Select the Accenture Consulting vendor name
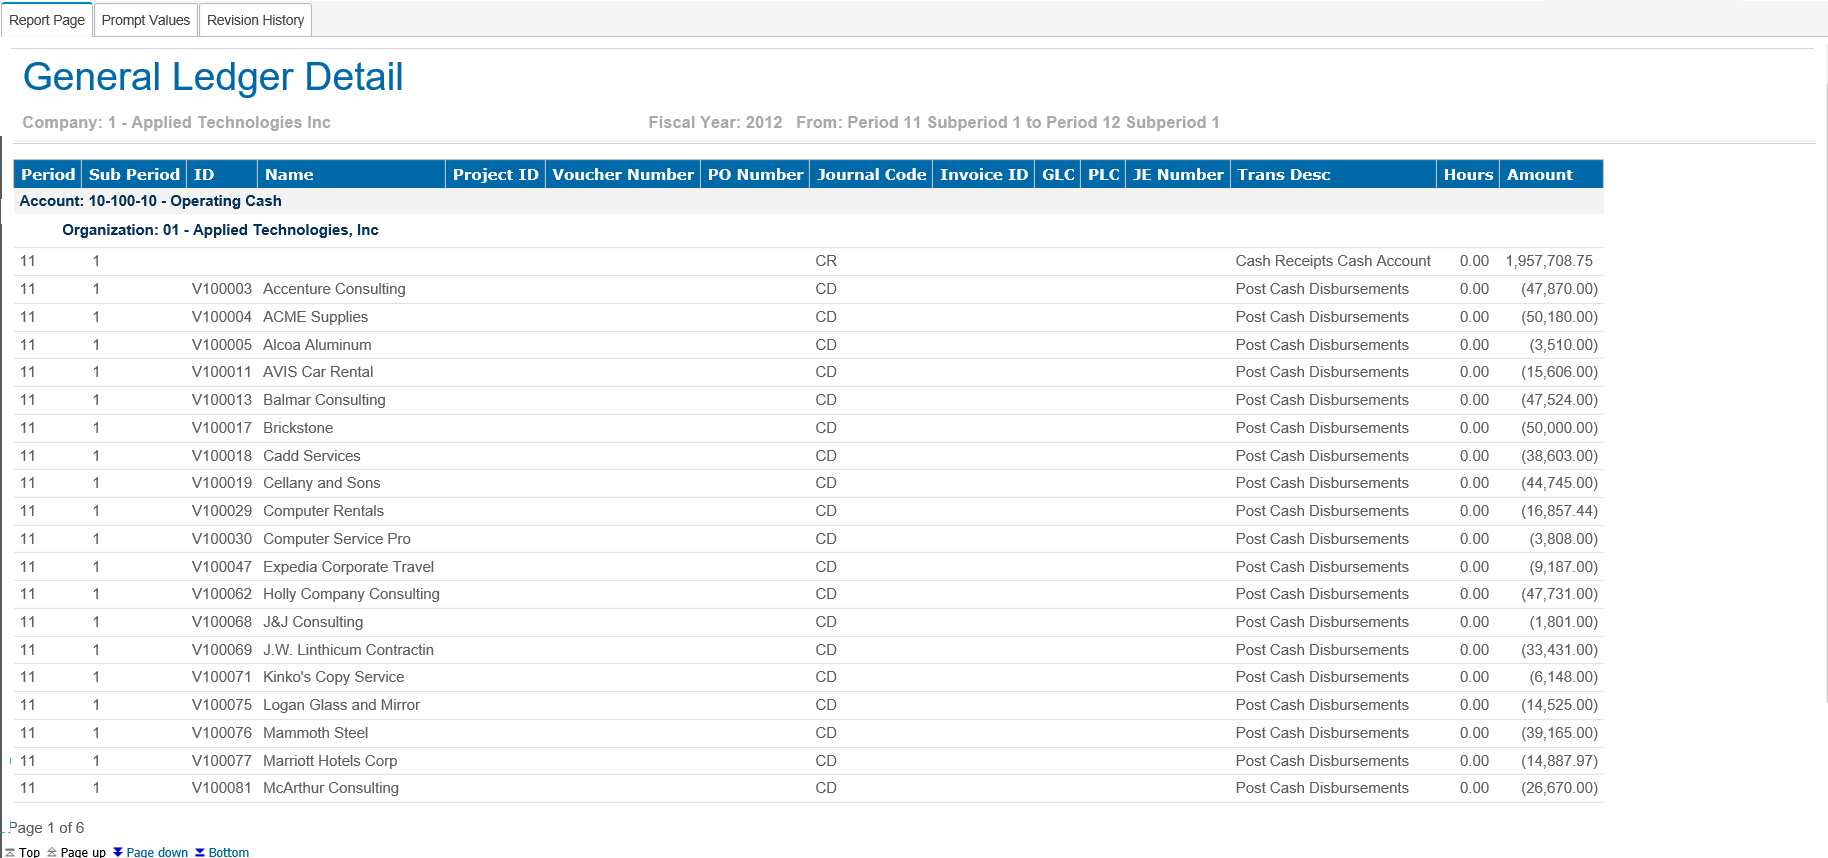 click(334, 289)
